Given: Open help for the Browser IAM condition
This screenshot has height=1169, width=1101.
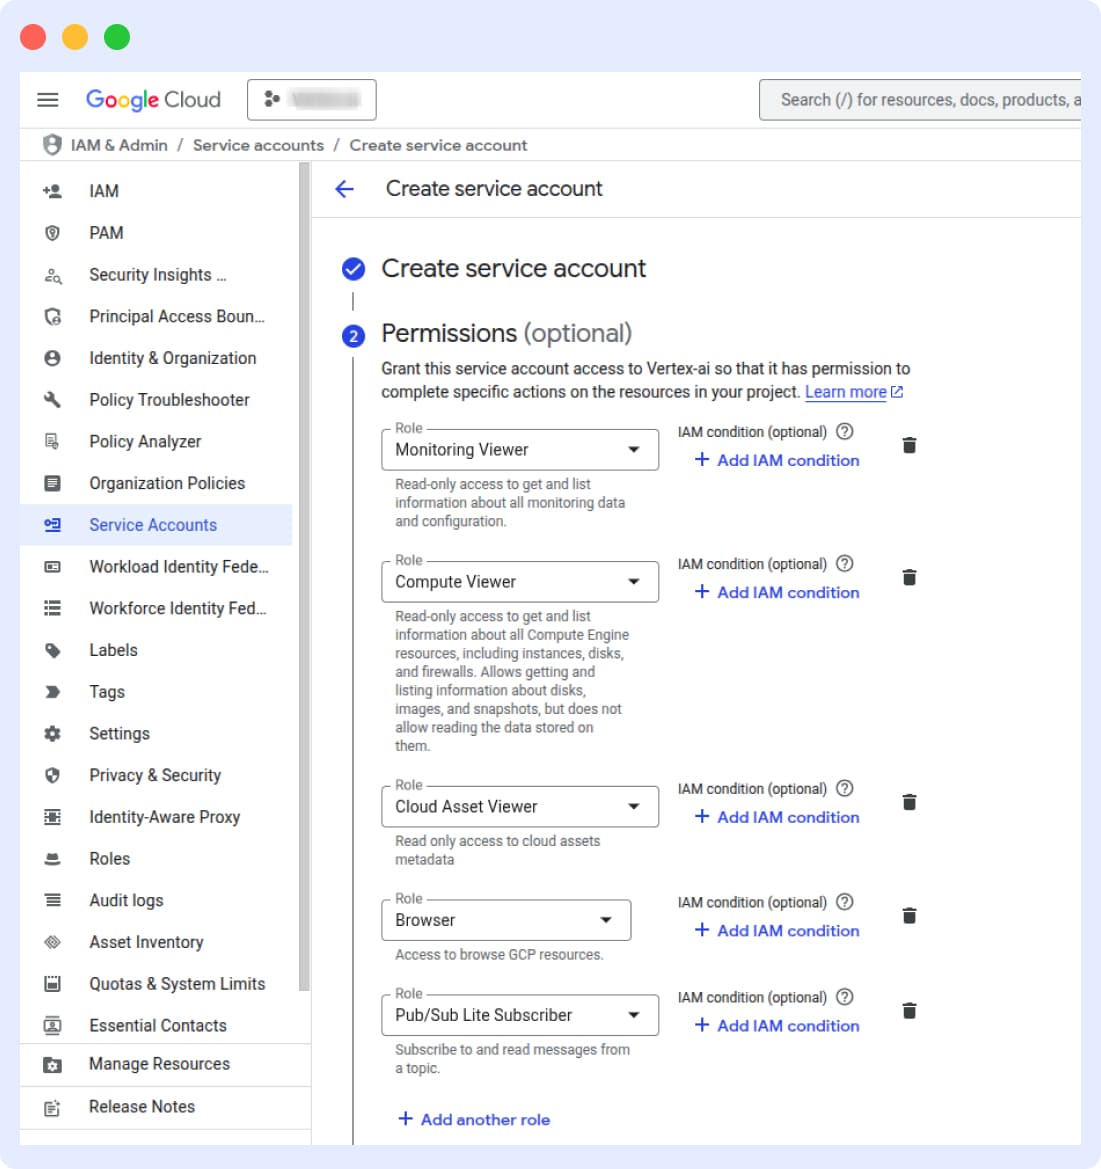Looking at the screenshot, I should (843, 902).
